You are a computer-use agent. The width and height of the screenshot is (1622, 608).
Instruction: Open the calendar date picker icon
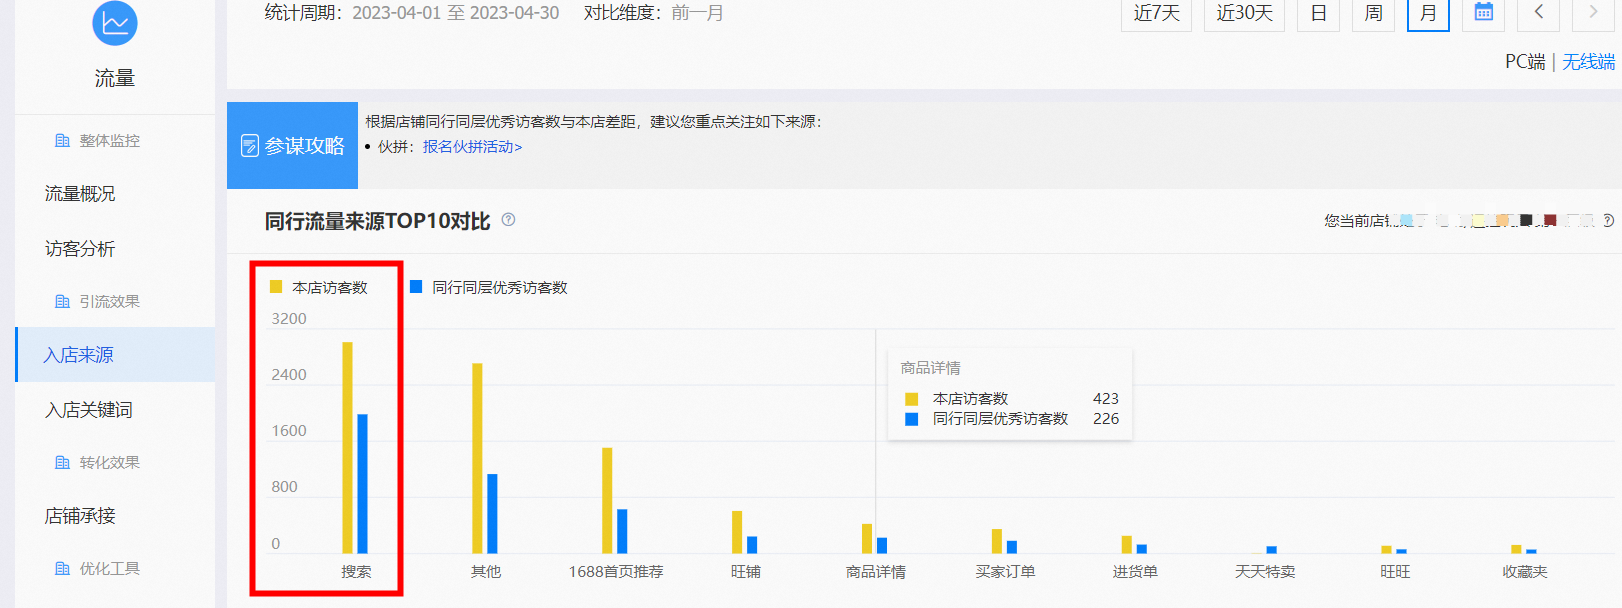pos(1483,12)
